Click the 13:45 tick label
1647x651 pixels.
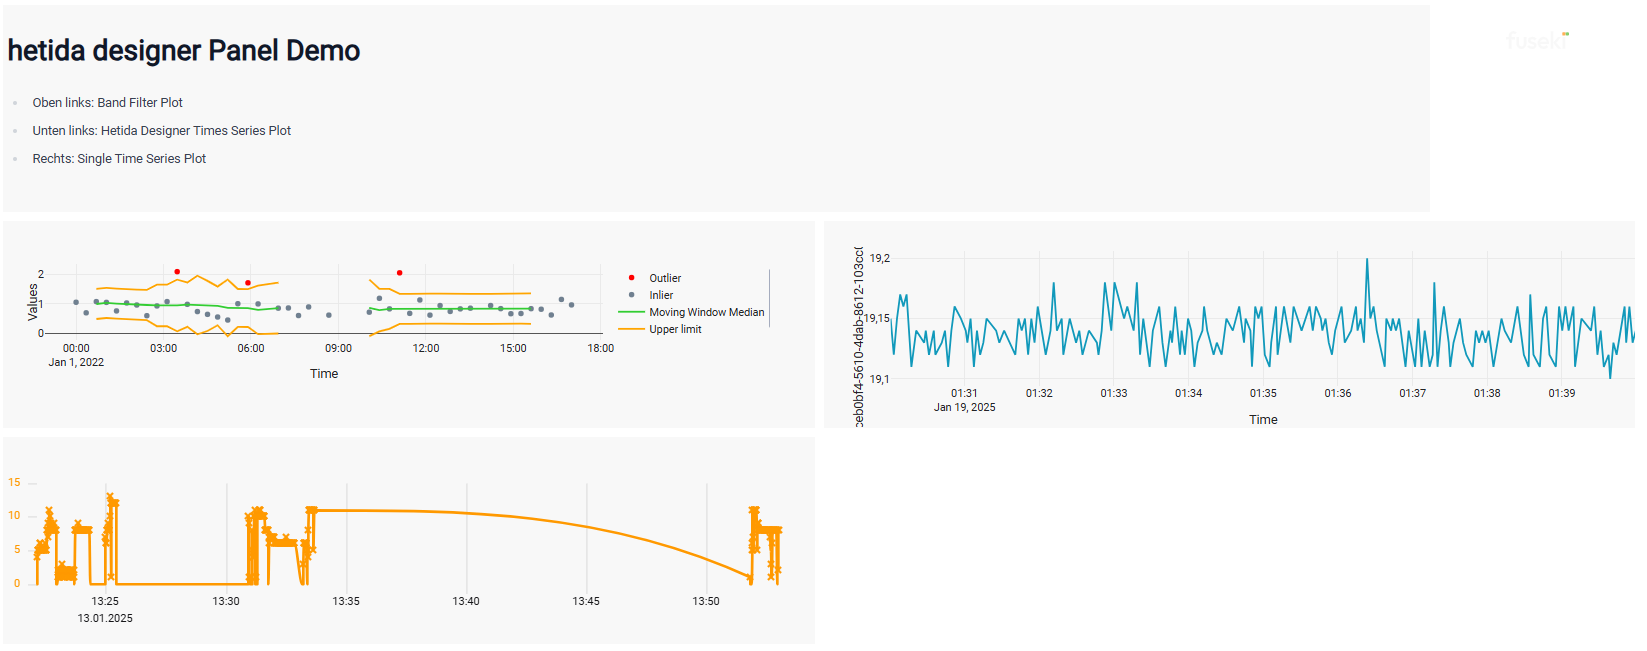tap(586, 602)
